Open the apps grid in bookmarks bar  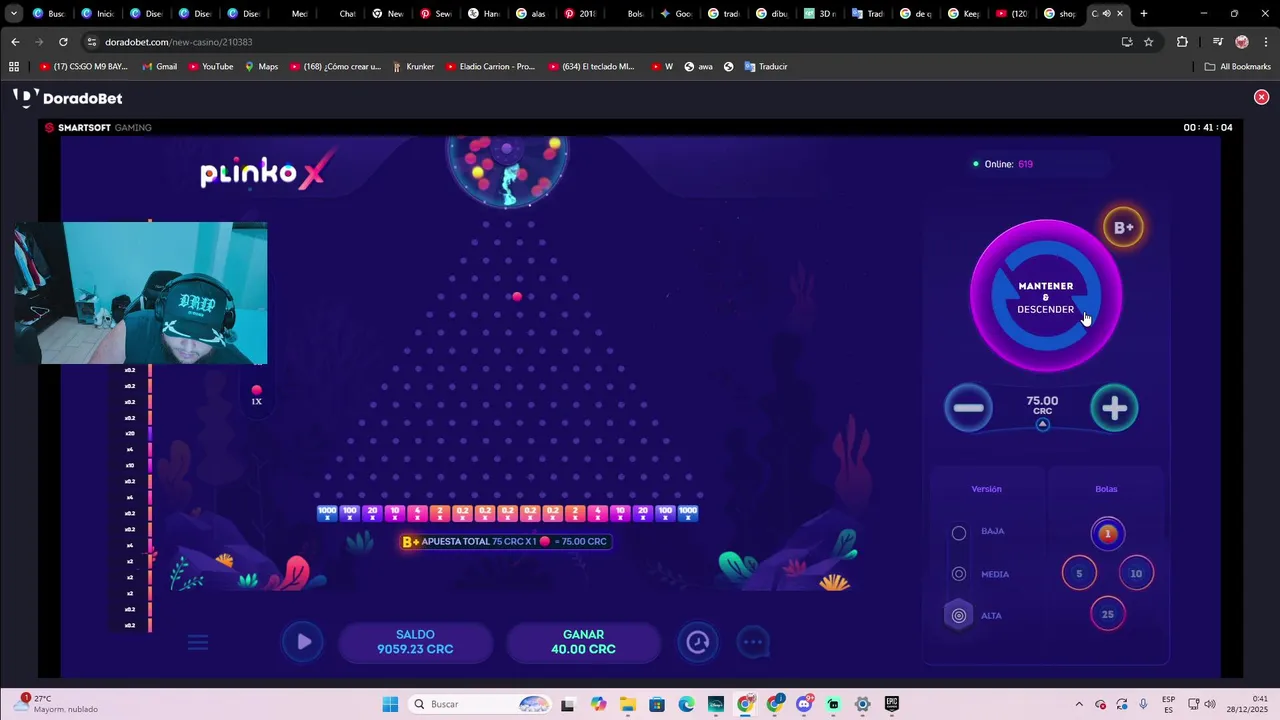[14, 66]
